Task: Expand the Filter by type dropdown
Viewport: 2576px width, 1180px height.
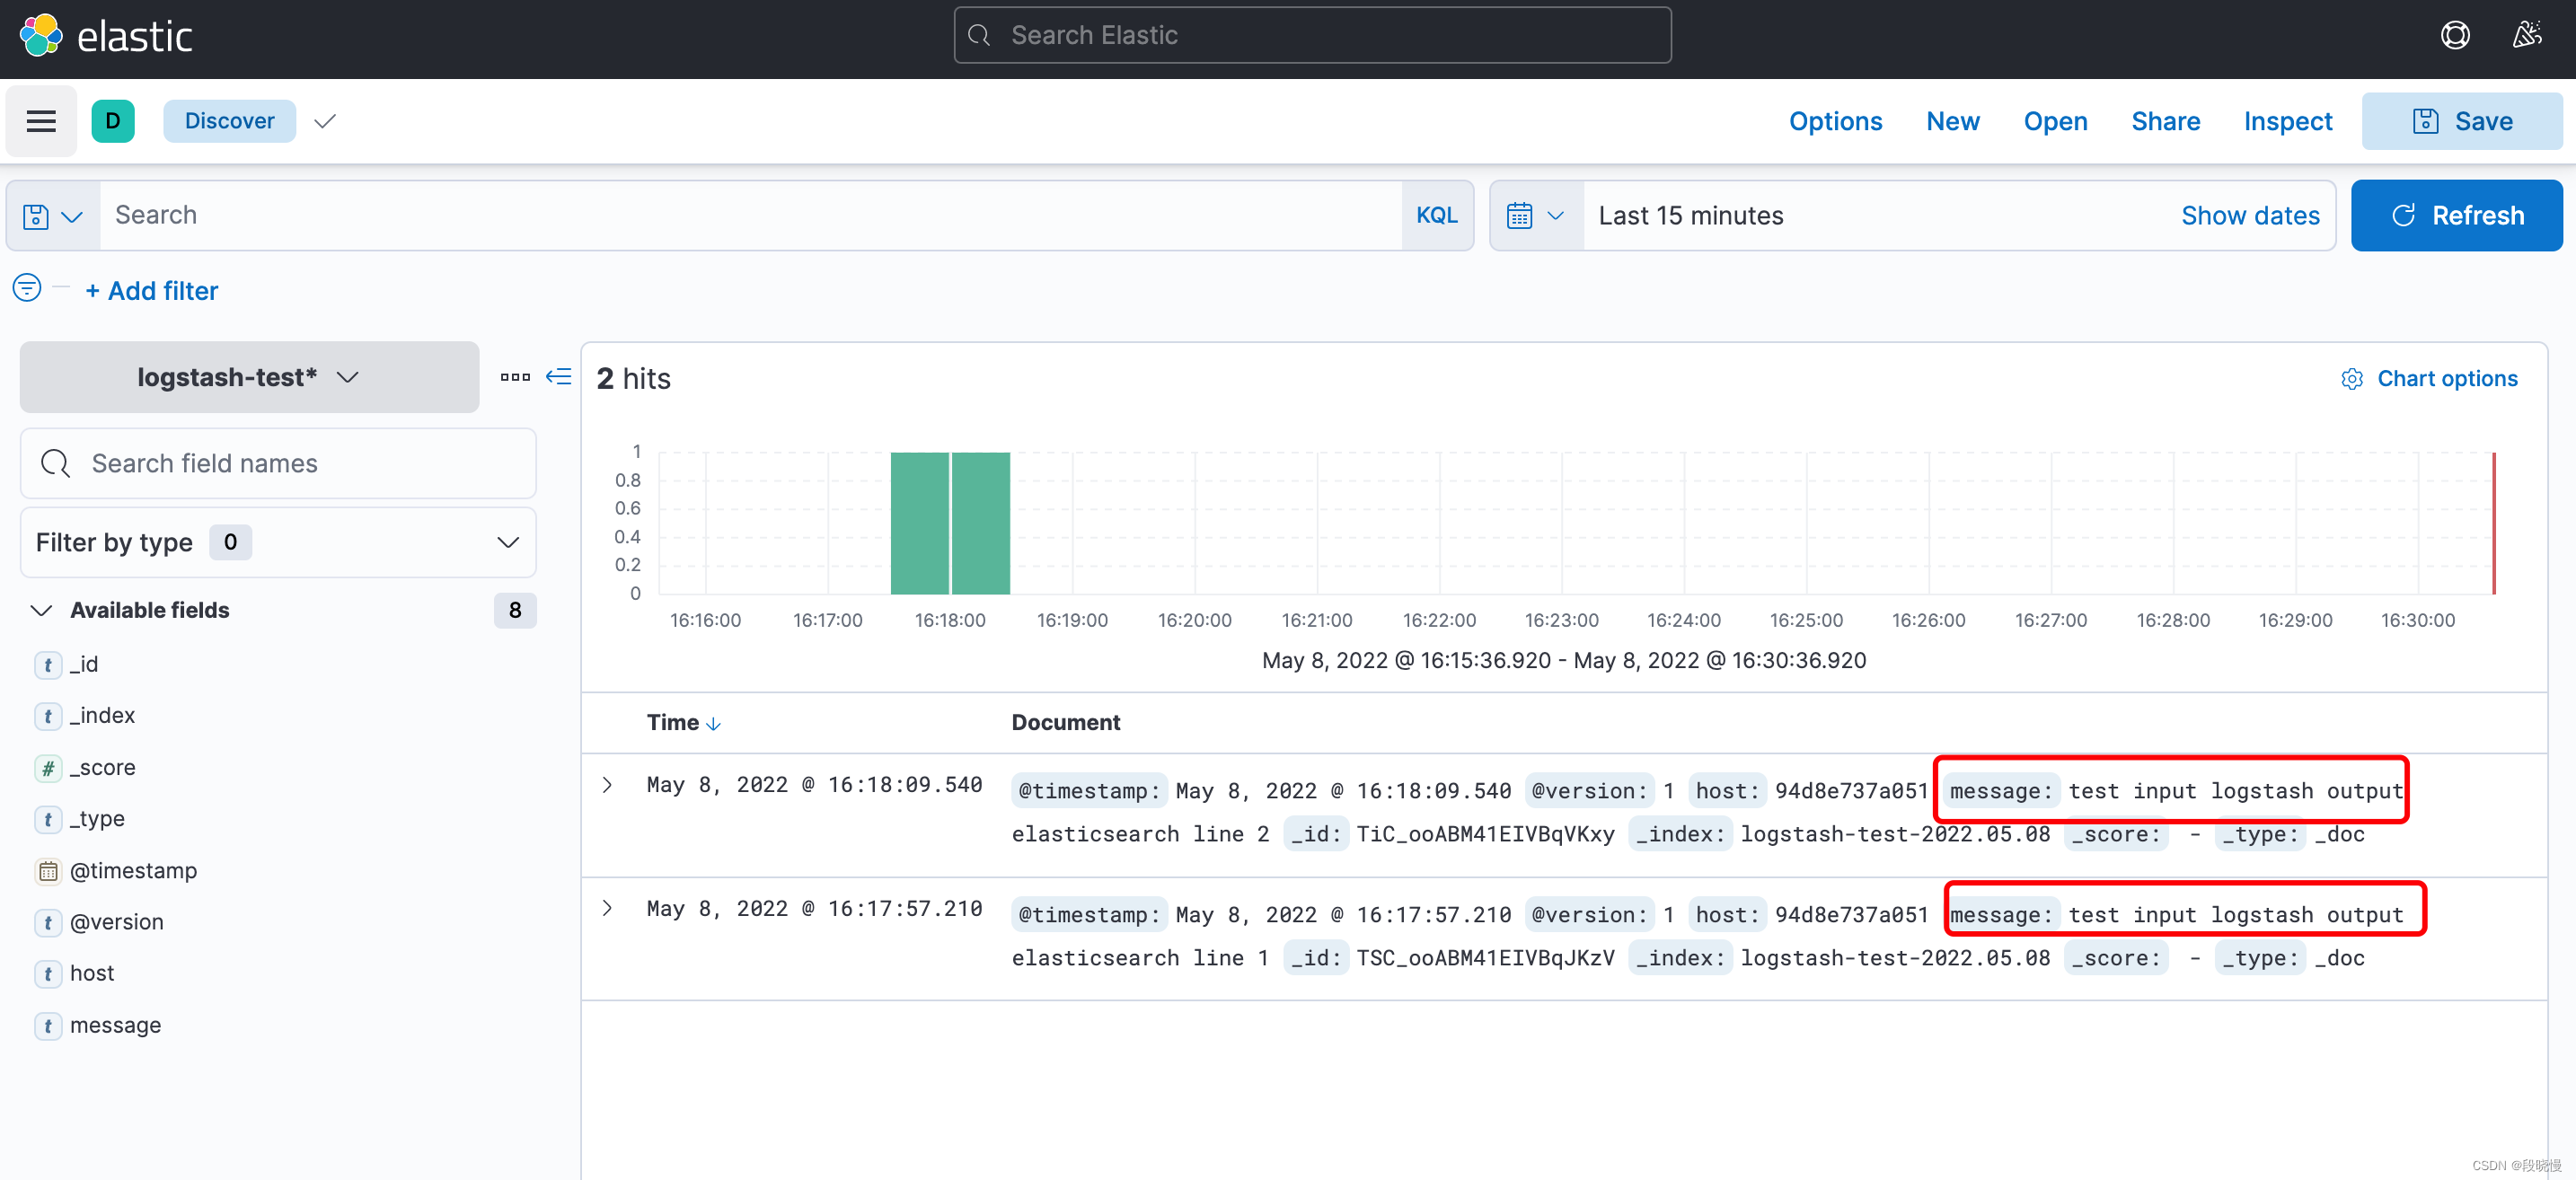Action: pos(278,543)
